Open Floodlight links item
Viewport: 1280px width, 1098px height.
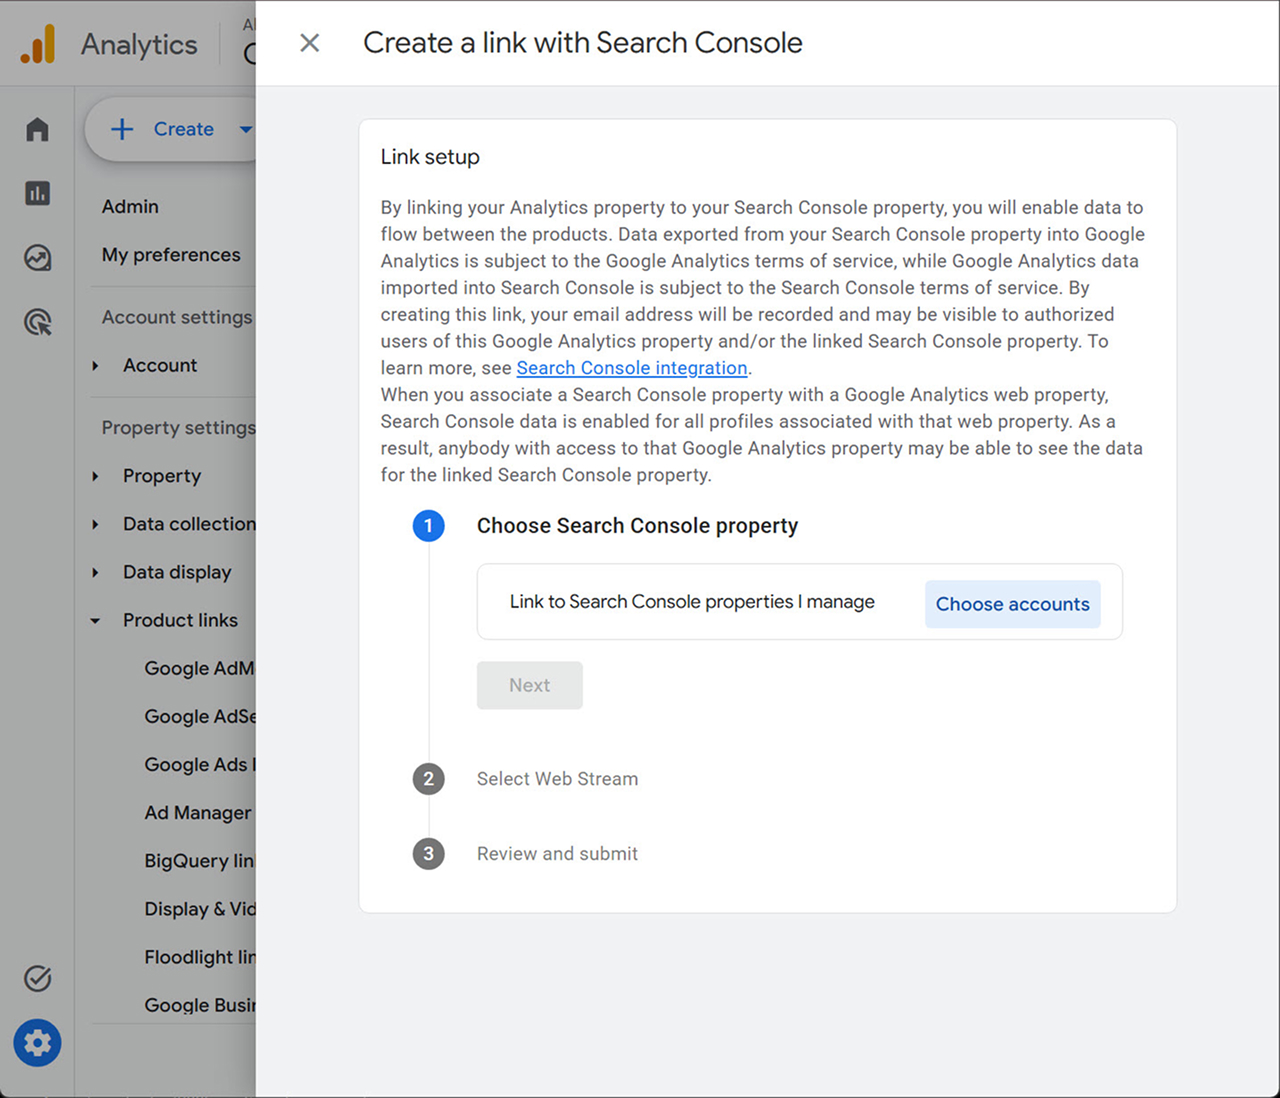click(x=200, y=957)
